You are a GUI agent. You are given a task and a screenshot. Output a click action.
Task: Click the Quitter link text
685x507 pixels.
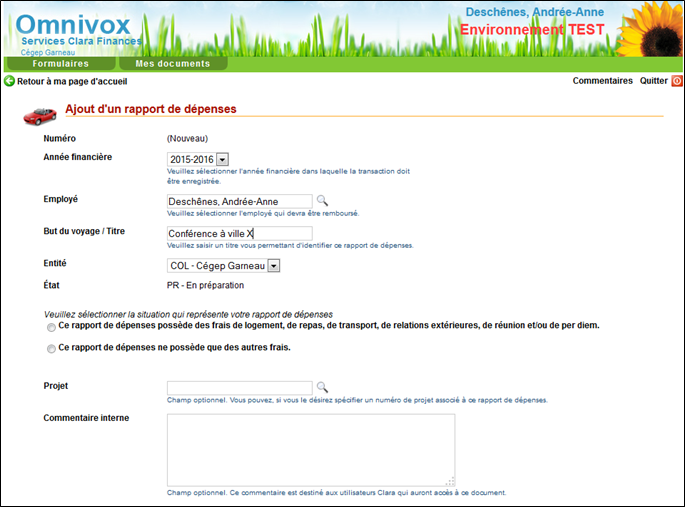(x=653, y=81)
